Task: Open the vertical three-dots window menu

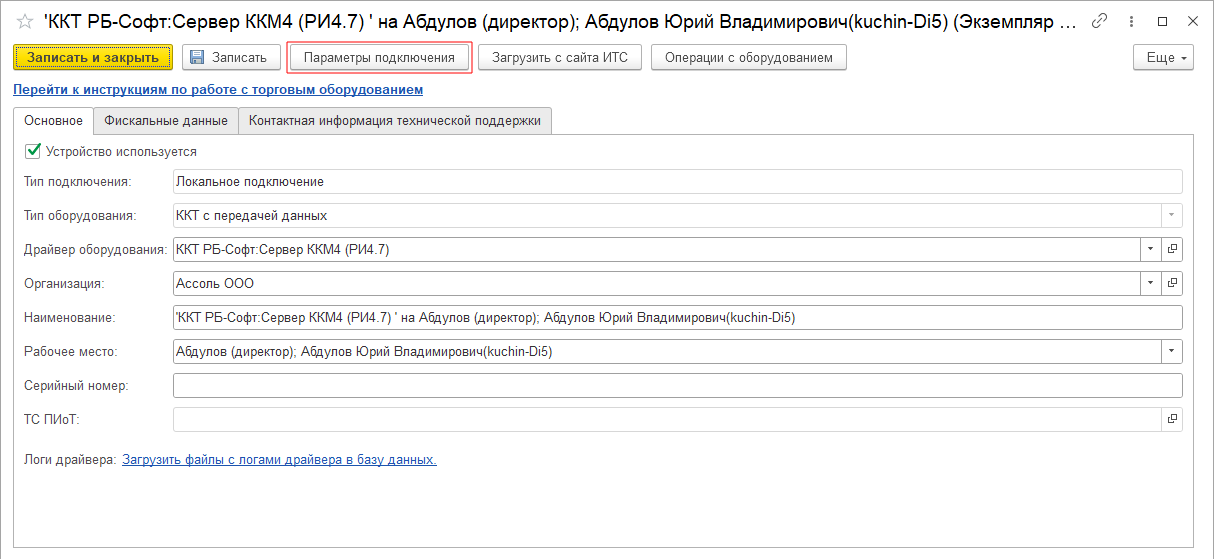Action: 1131,21
